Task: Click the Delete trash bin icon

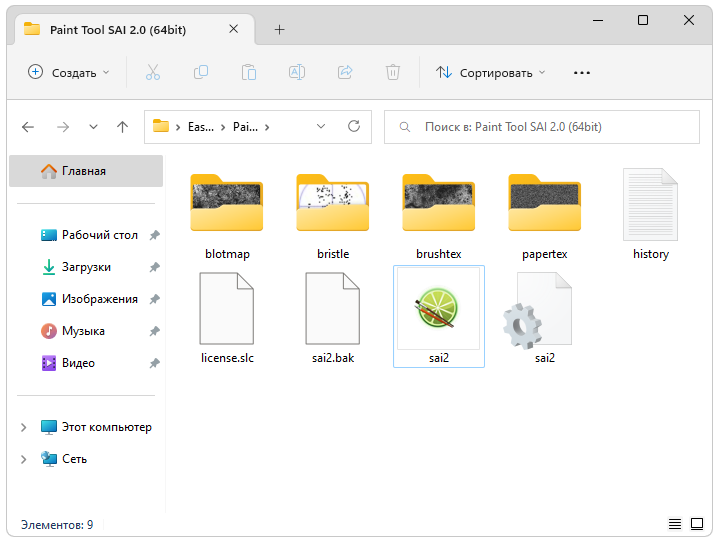Action: click(x=393, y=72)
